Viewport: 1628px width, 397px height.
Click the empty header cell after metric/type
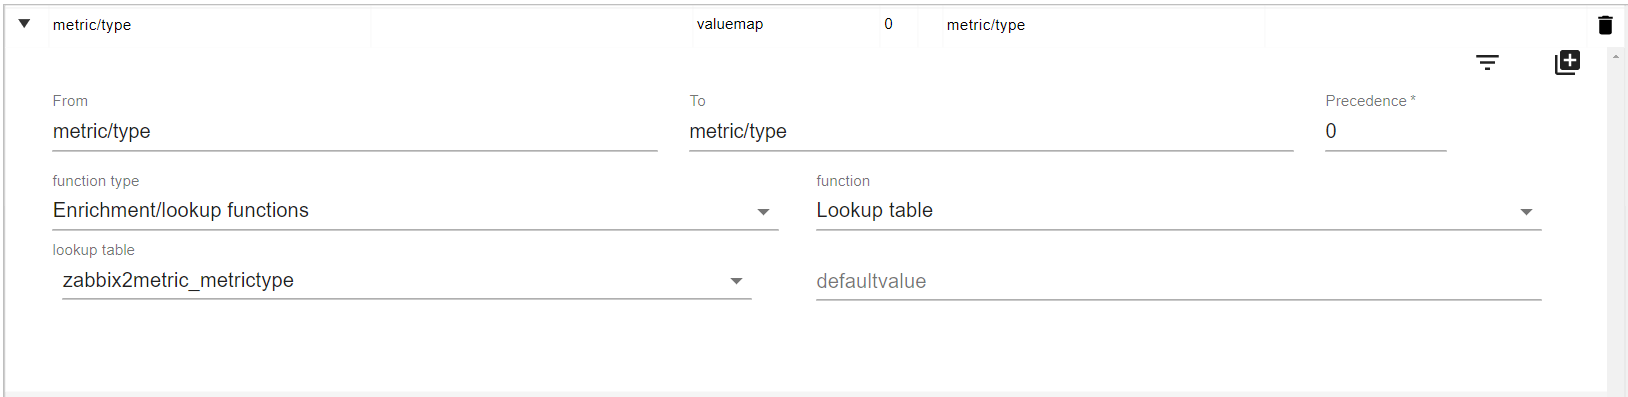coord(532,25)
